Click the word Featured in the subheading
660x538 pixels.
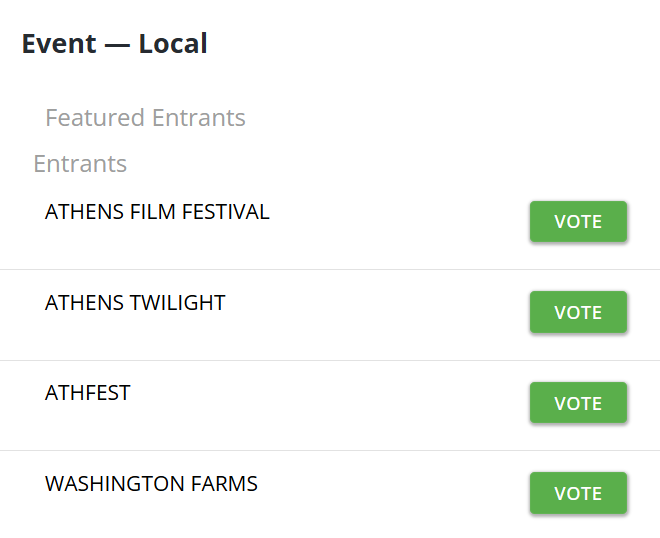[95, 118]
